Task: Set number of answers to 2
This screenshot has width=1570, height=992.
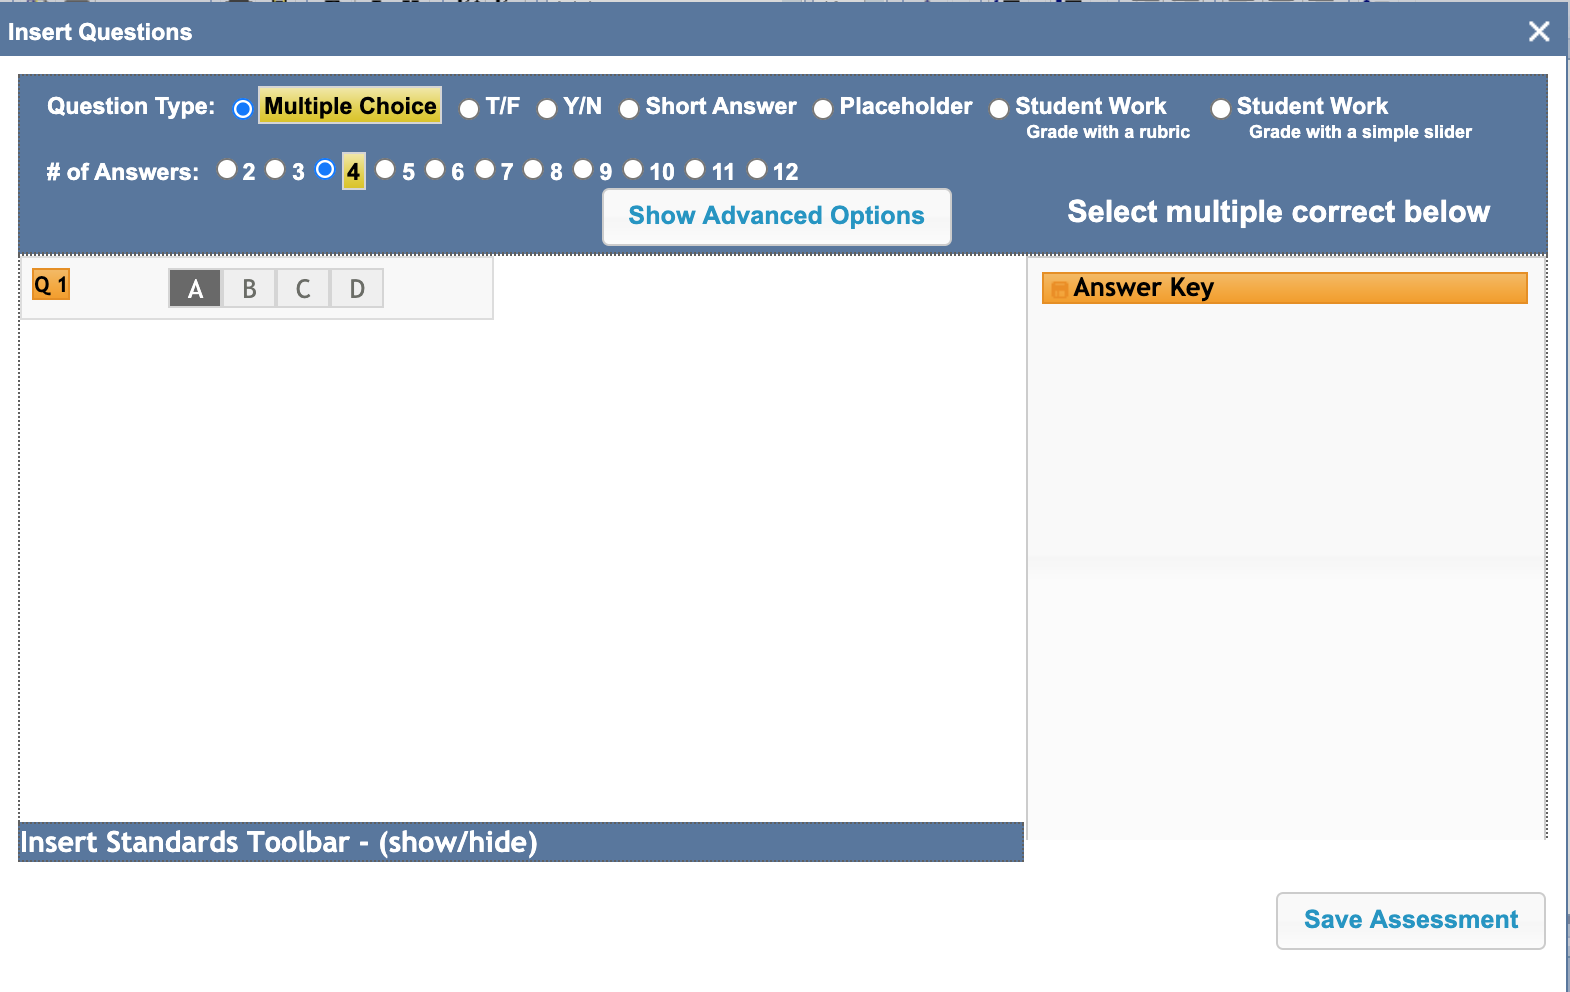Action: 227,170
